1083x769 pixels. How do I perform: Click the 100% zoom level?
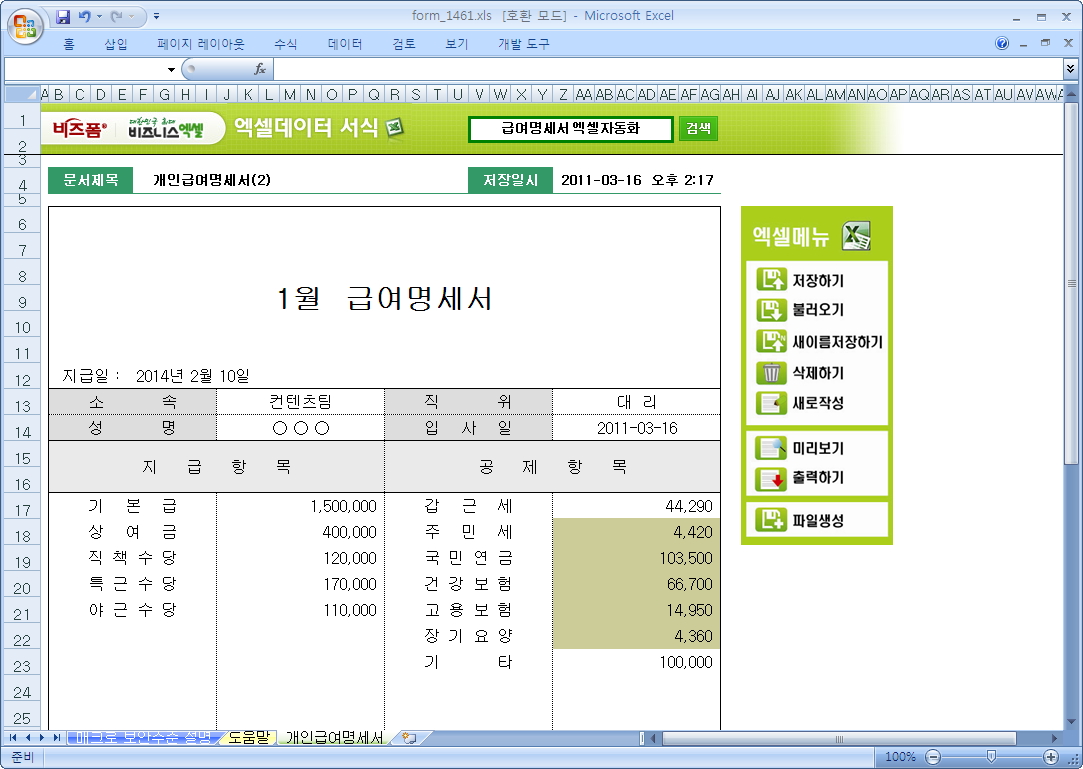pyautogui.click(x=900, y=757)
